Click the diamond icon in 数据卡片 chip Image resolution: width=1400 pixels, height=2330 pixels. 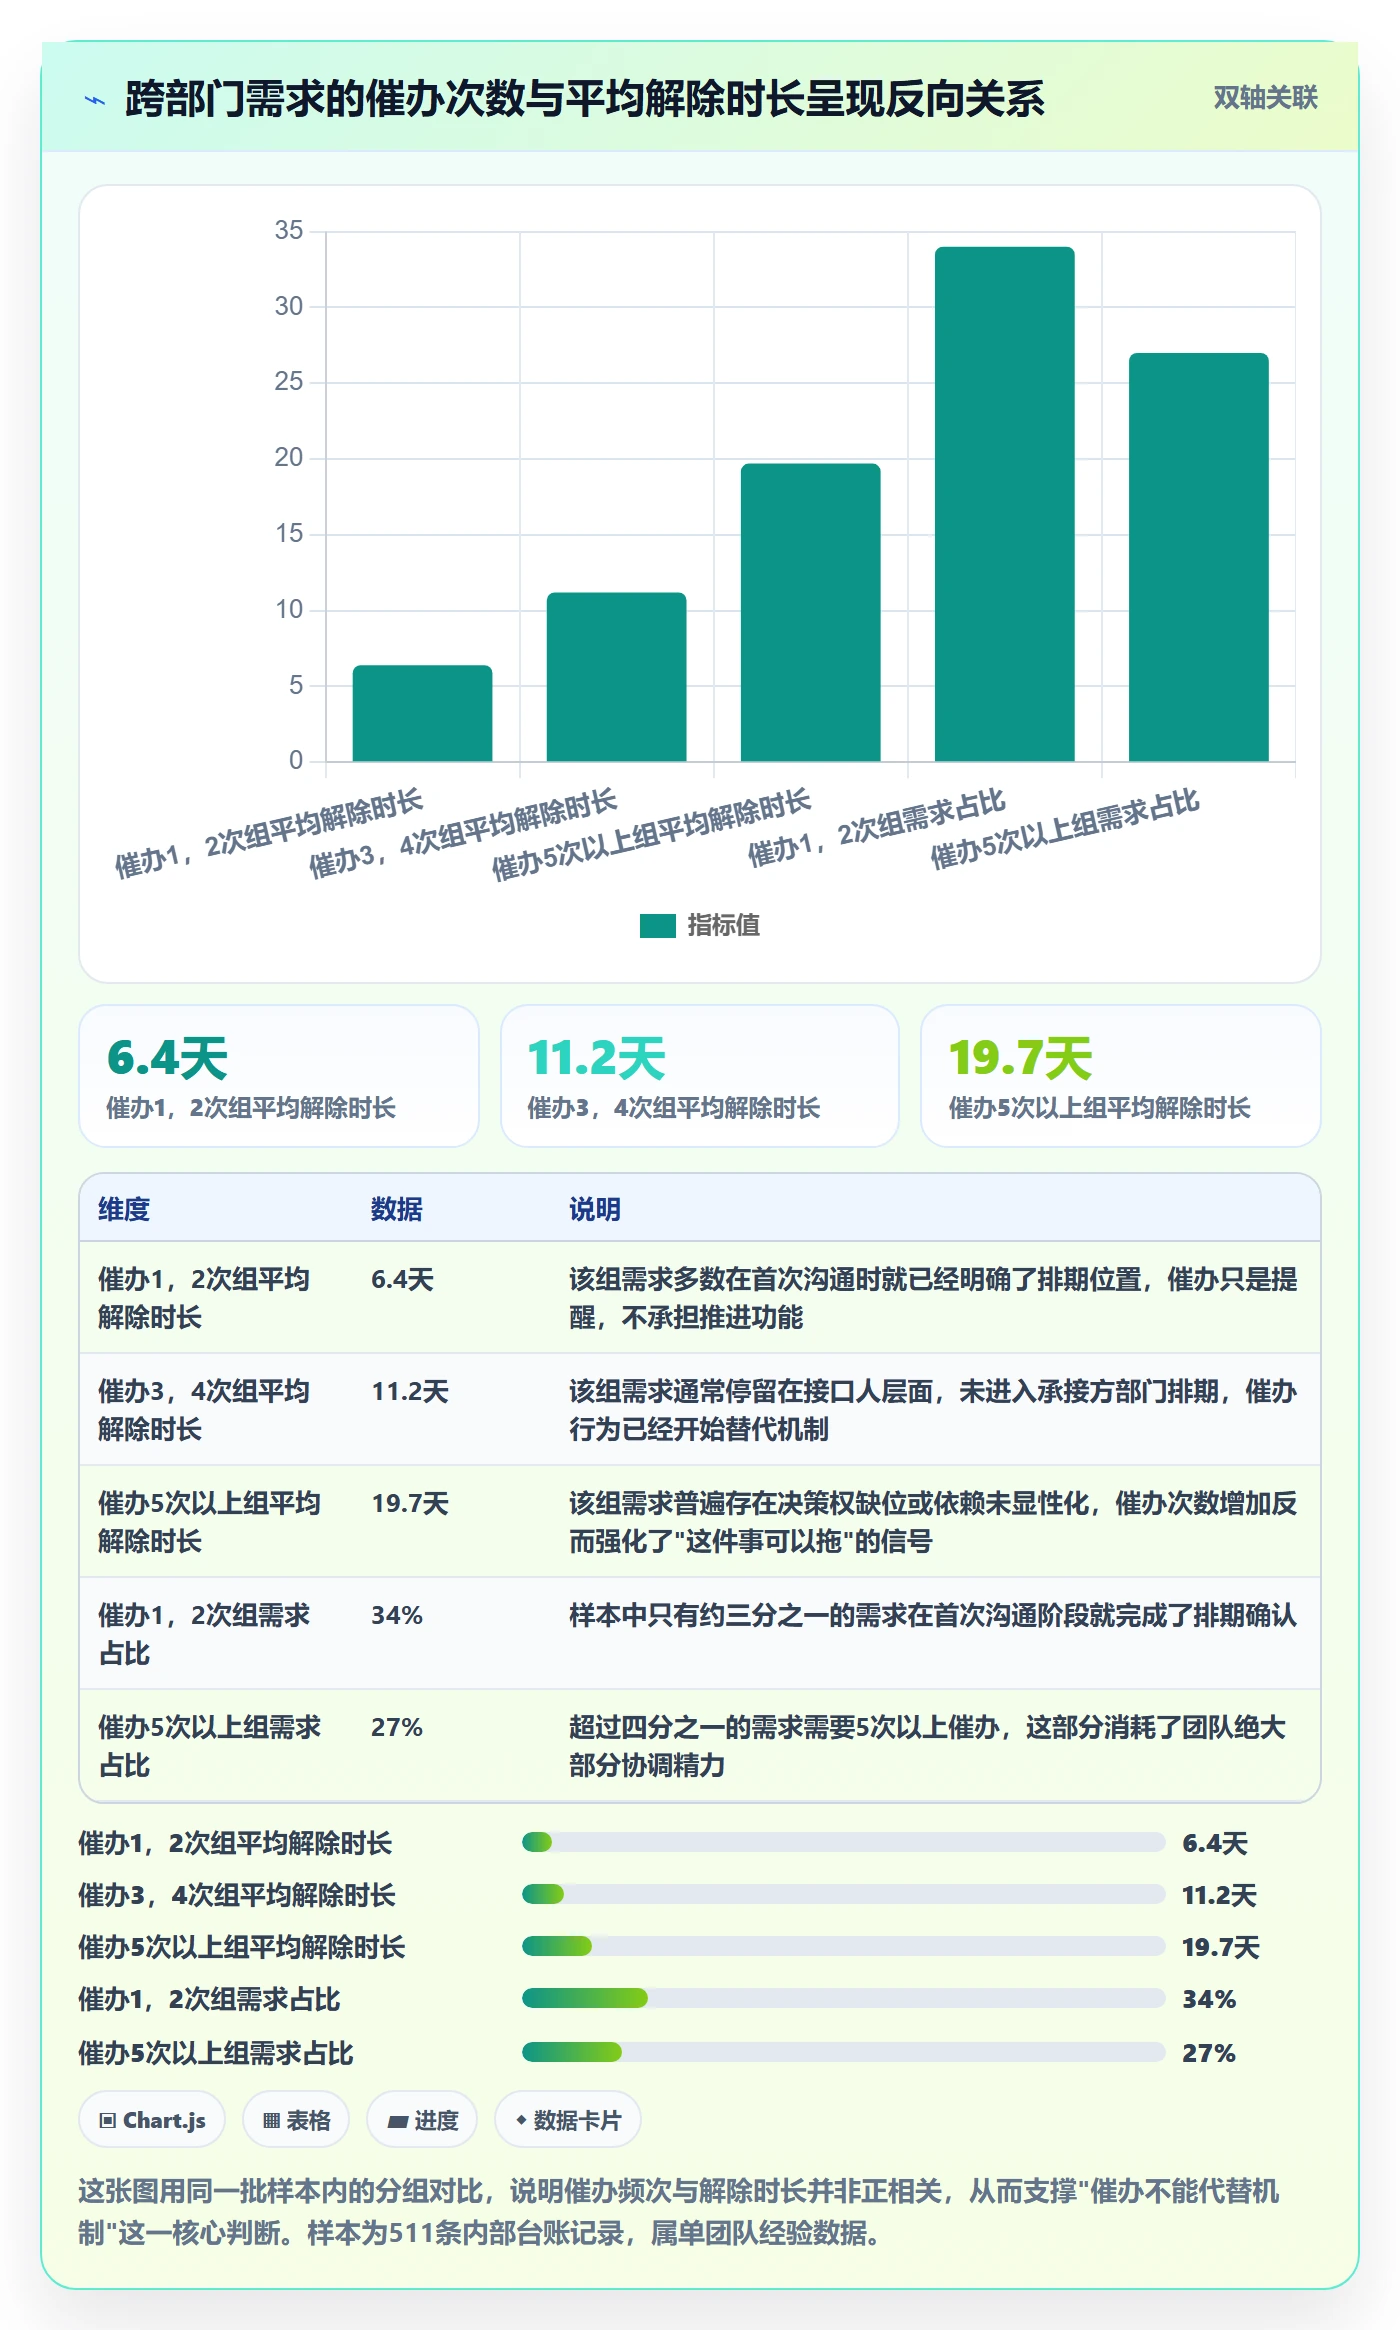pyautogui.click(x=521, y=2120)
